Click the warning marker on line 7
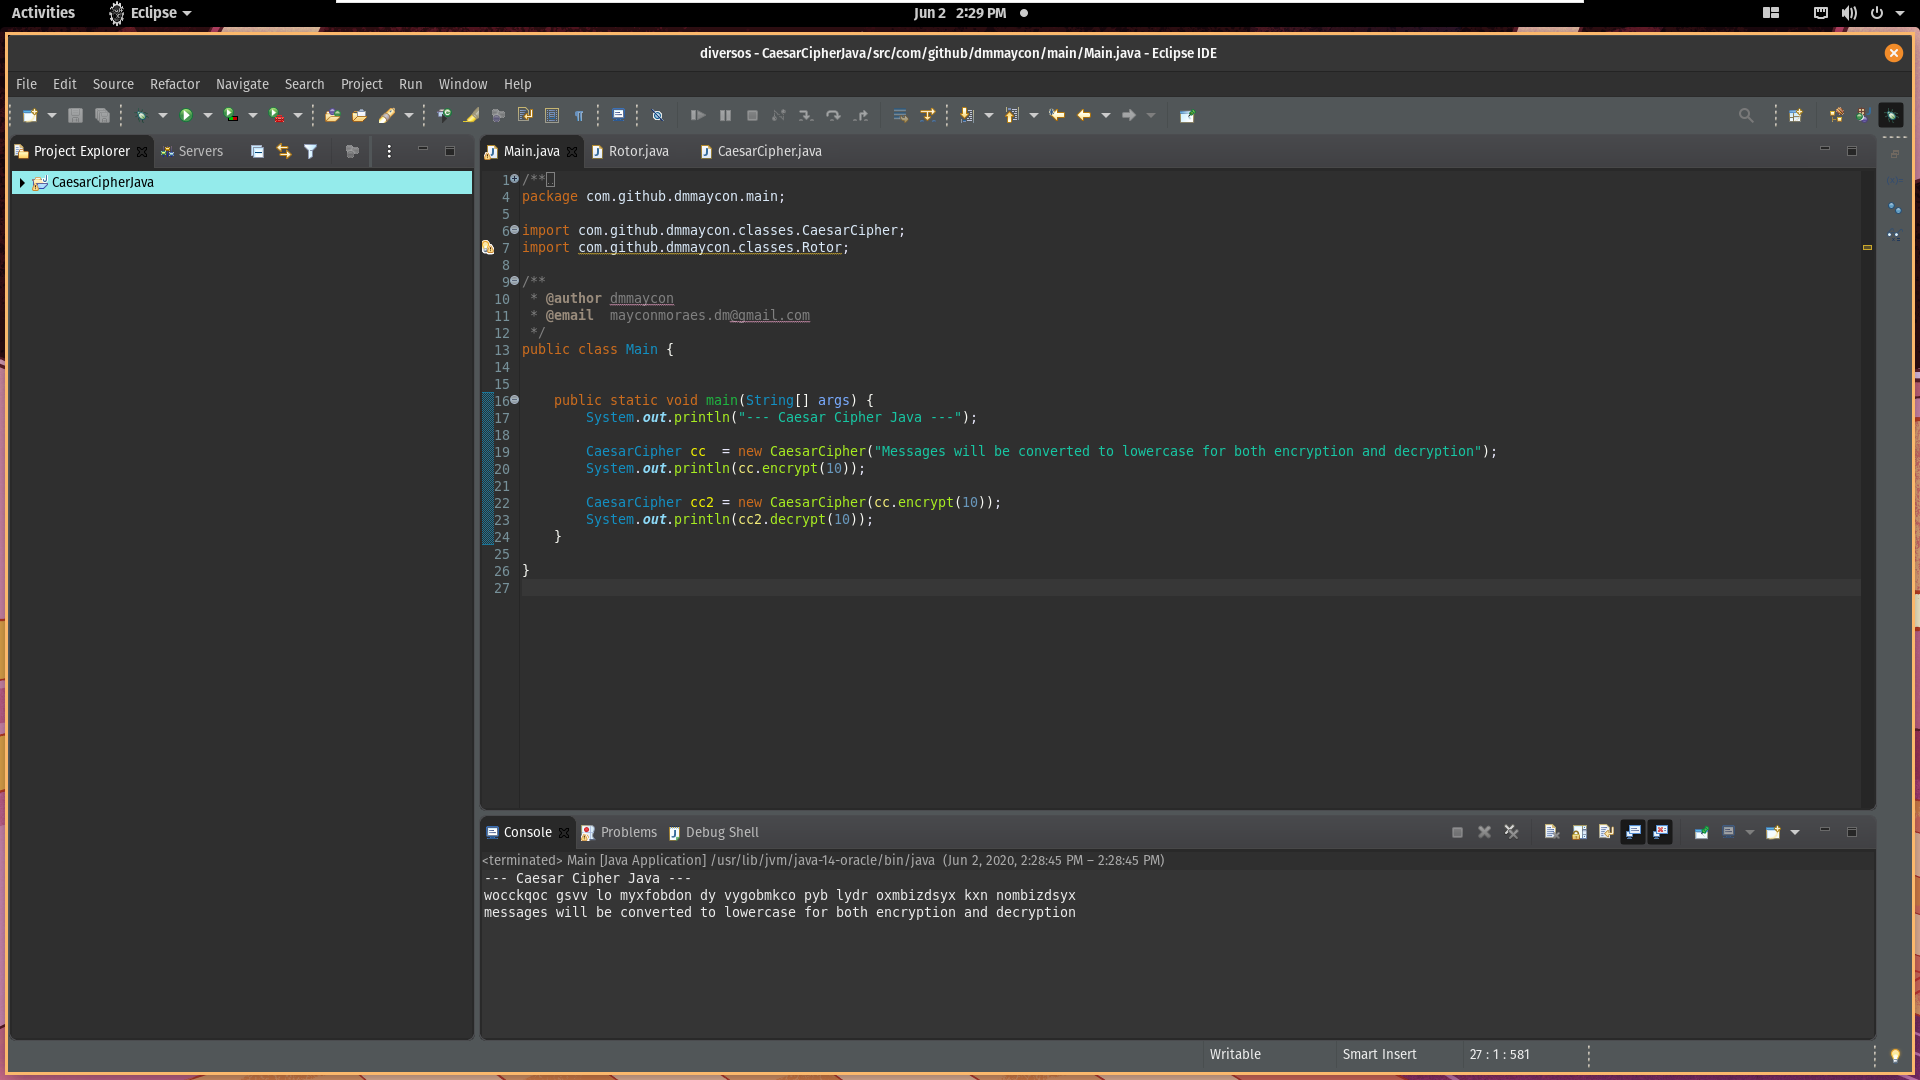The image size is (1920, 1080). point(488,248)
